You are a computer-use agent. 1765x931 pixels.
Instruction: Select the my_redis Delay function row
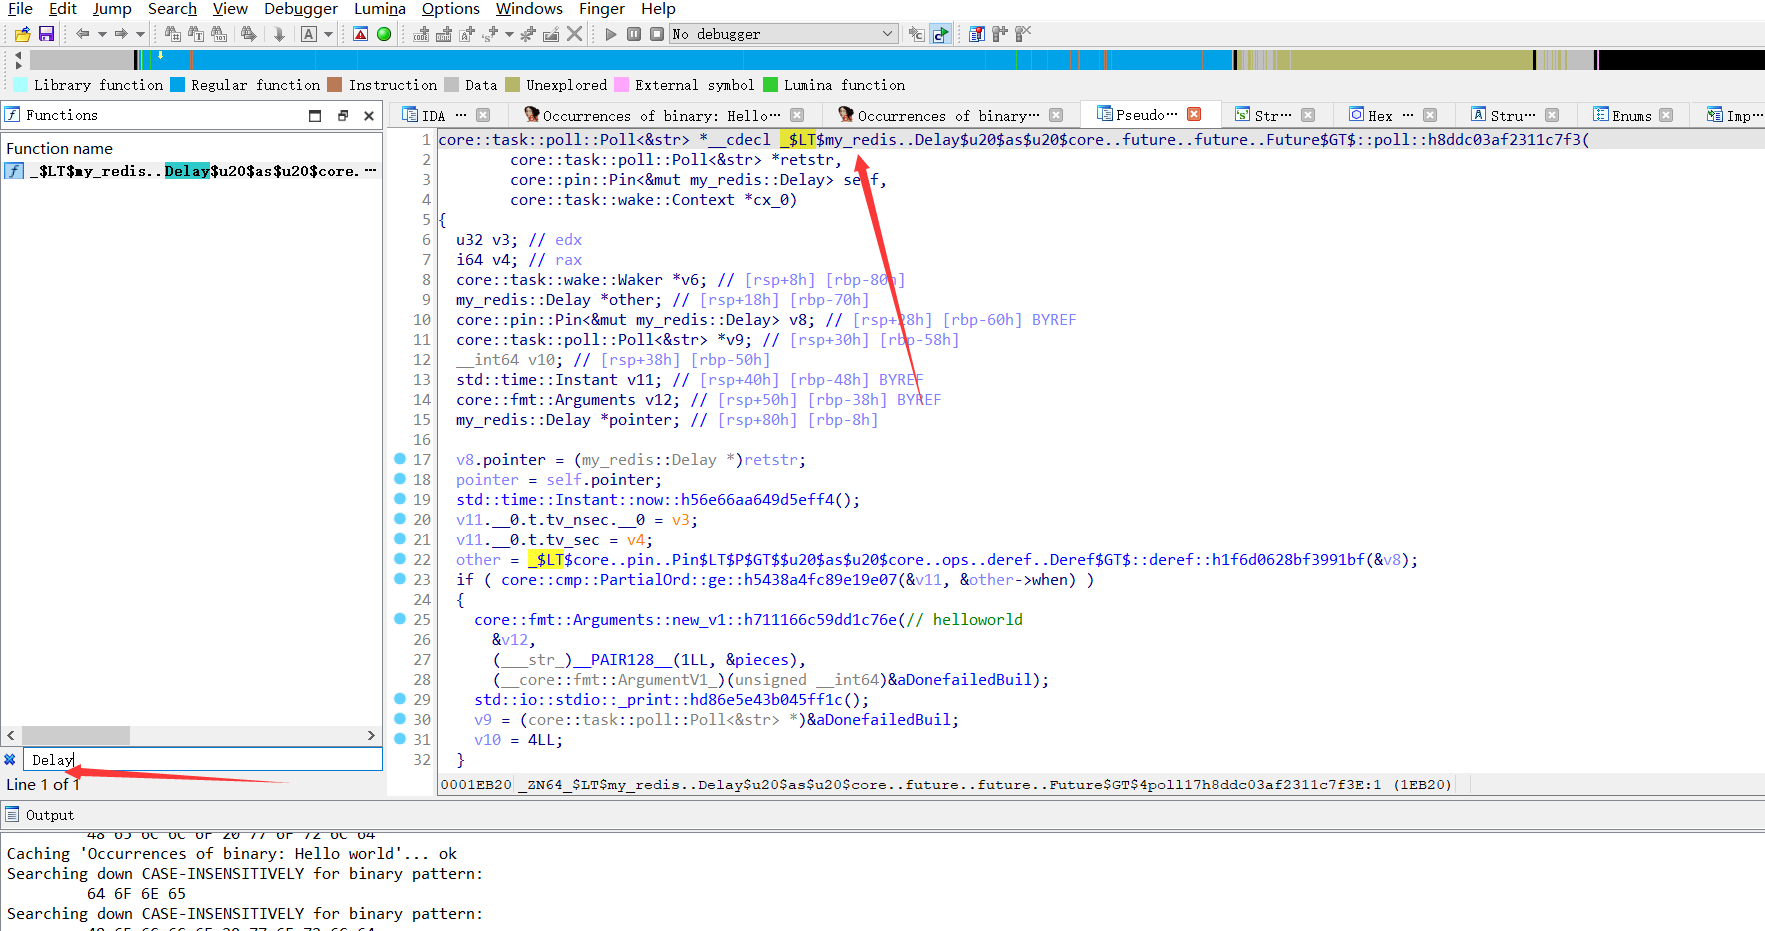(x=191, y=171)
